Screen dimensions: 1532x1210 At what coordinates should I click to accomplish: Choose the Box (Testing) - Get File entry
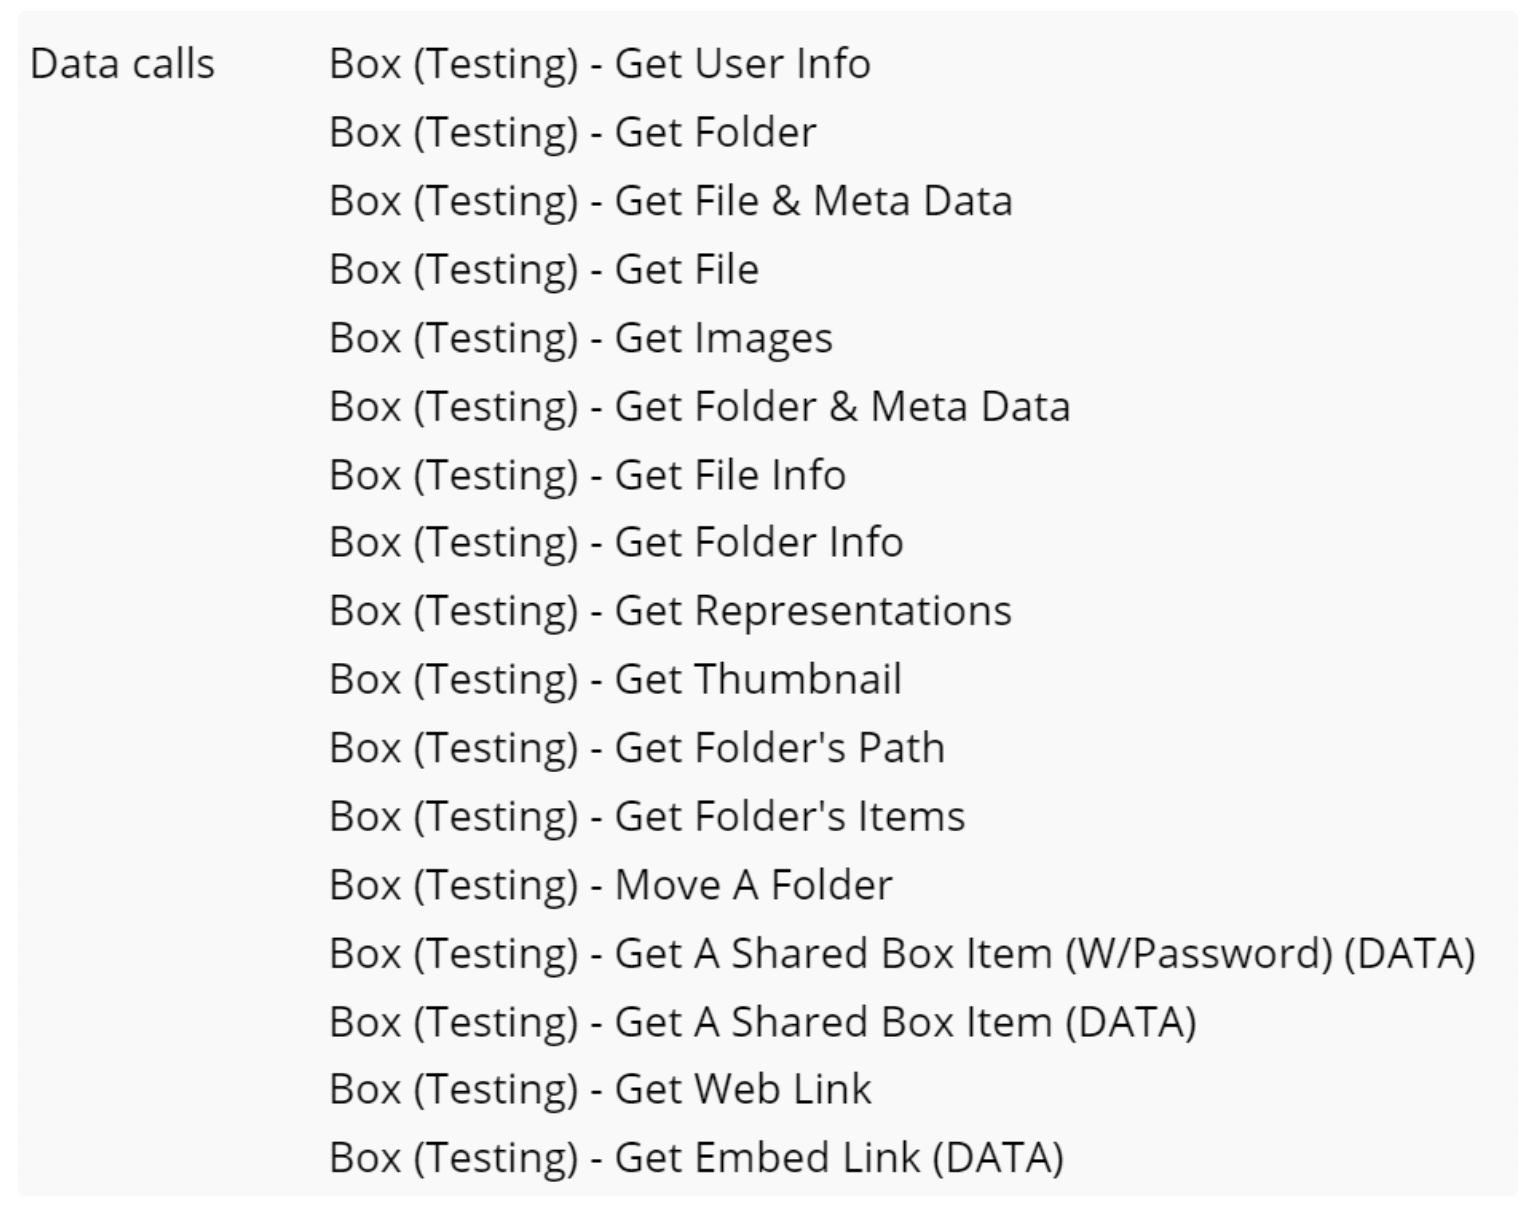tap(544, 269)
